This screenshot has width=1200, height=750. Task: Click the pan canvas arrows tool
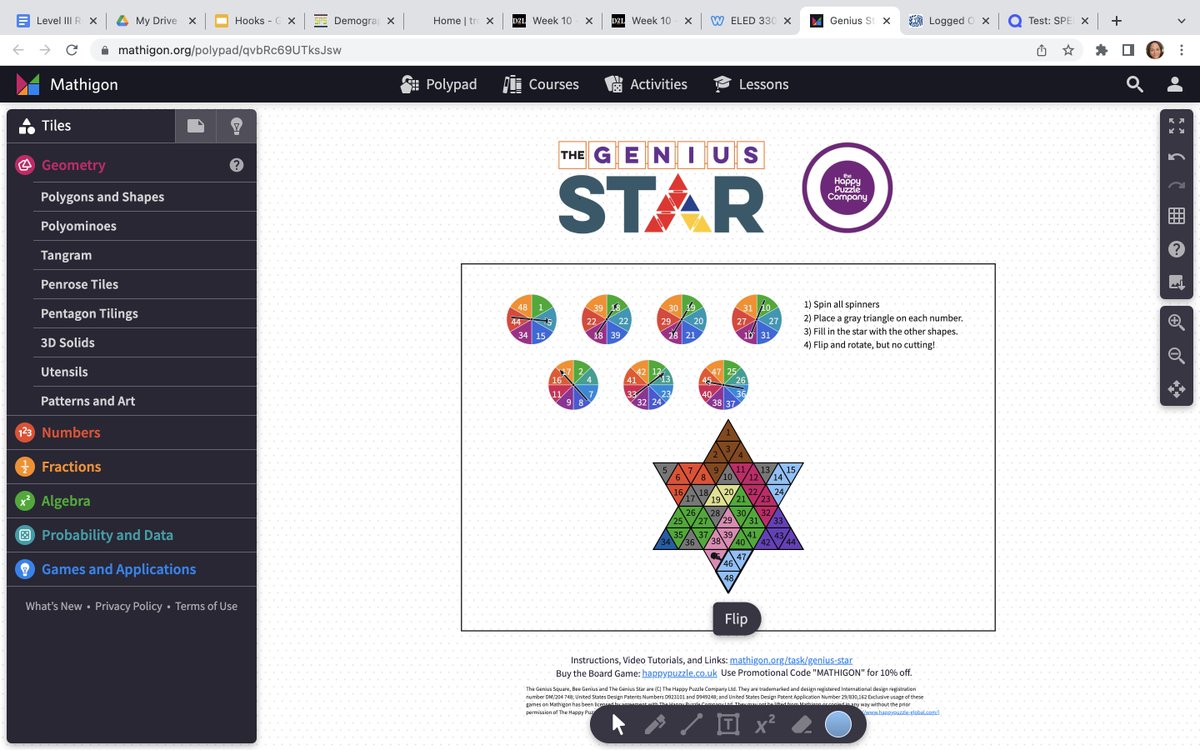pos(1176,389)
